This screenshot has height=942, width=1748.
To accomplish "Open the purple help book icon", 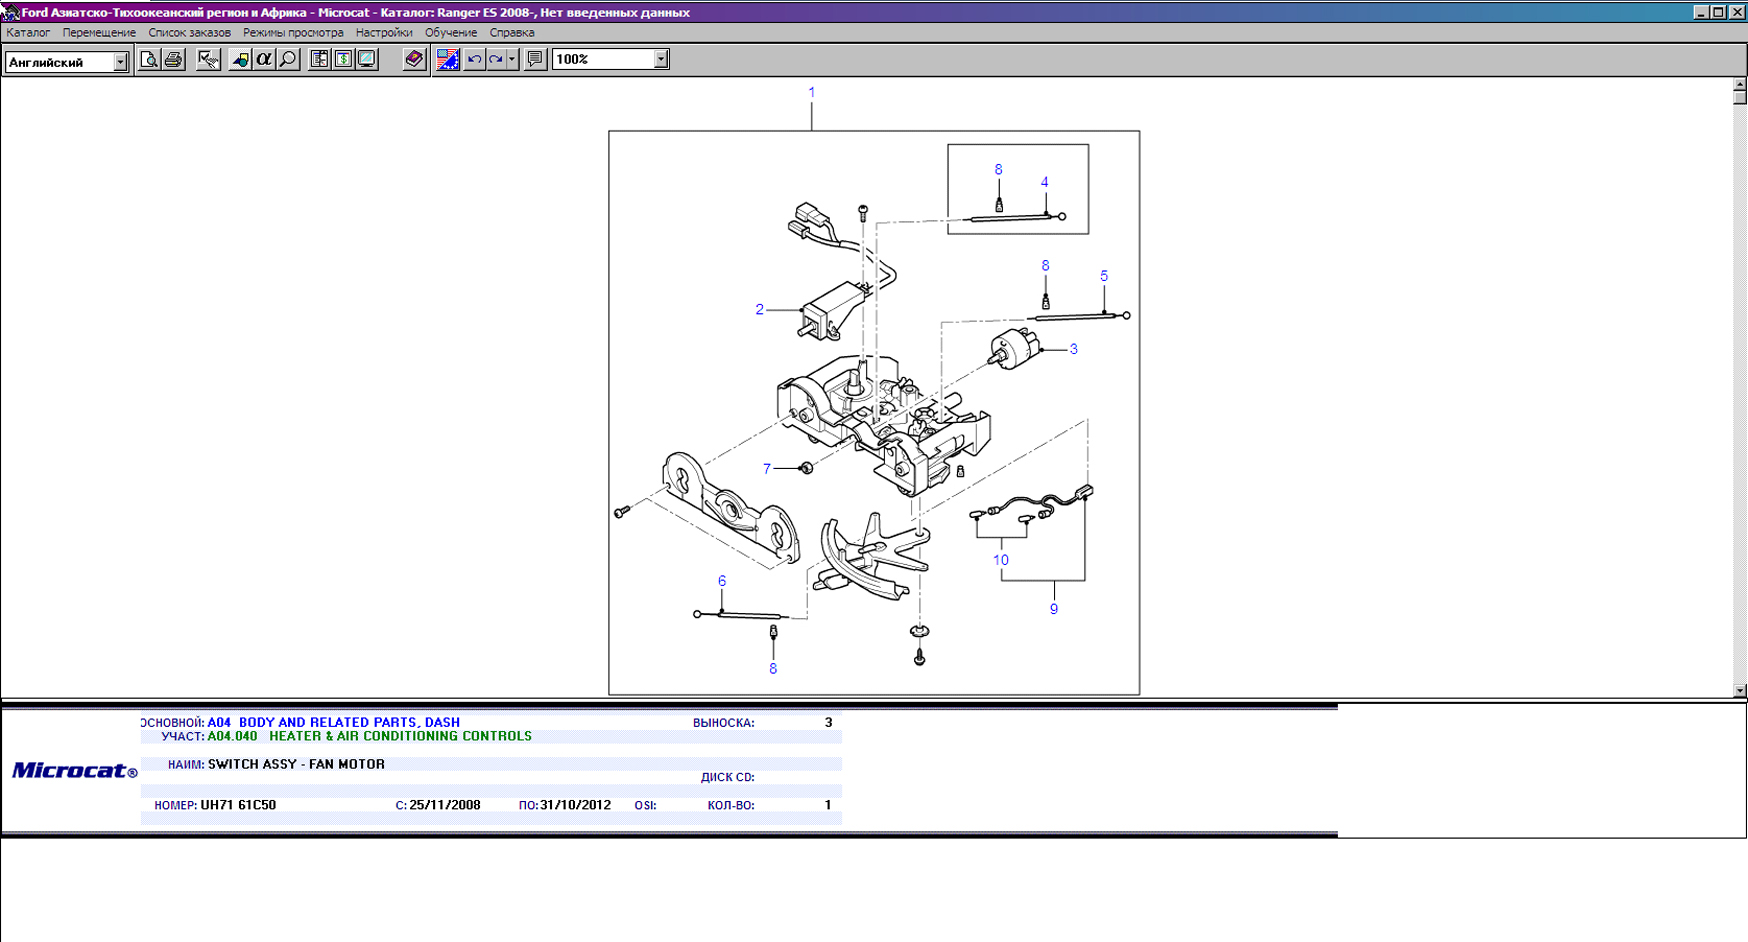I will point(414,60).
